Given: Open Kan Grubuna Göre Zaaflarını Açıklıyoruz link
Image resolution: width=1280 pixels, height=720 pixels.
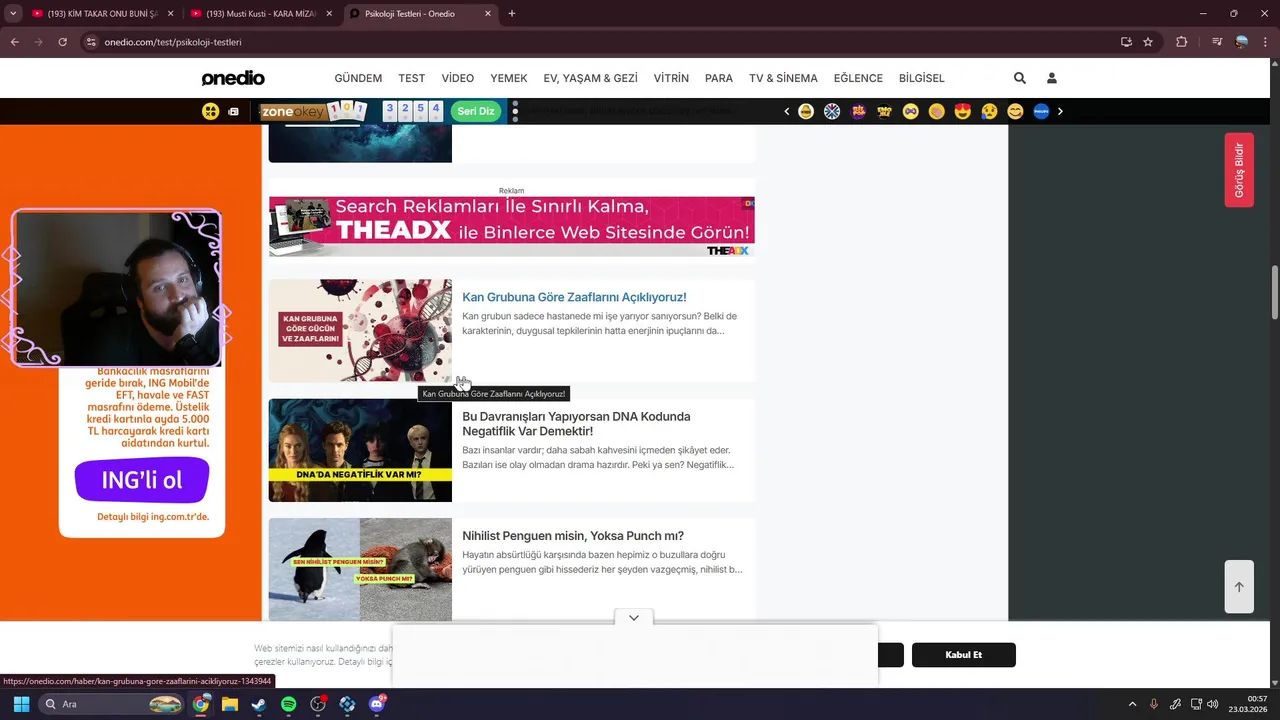Looking at the screenshot, I should point(574,297).
